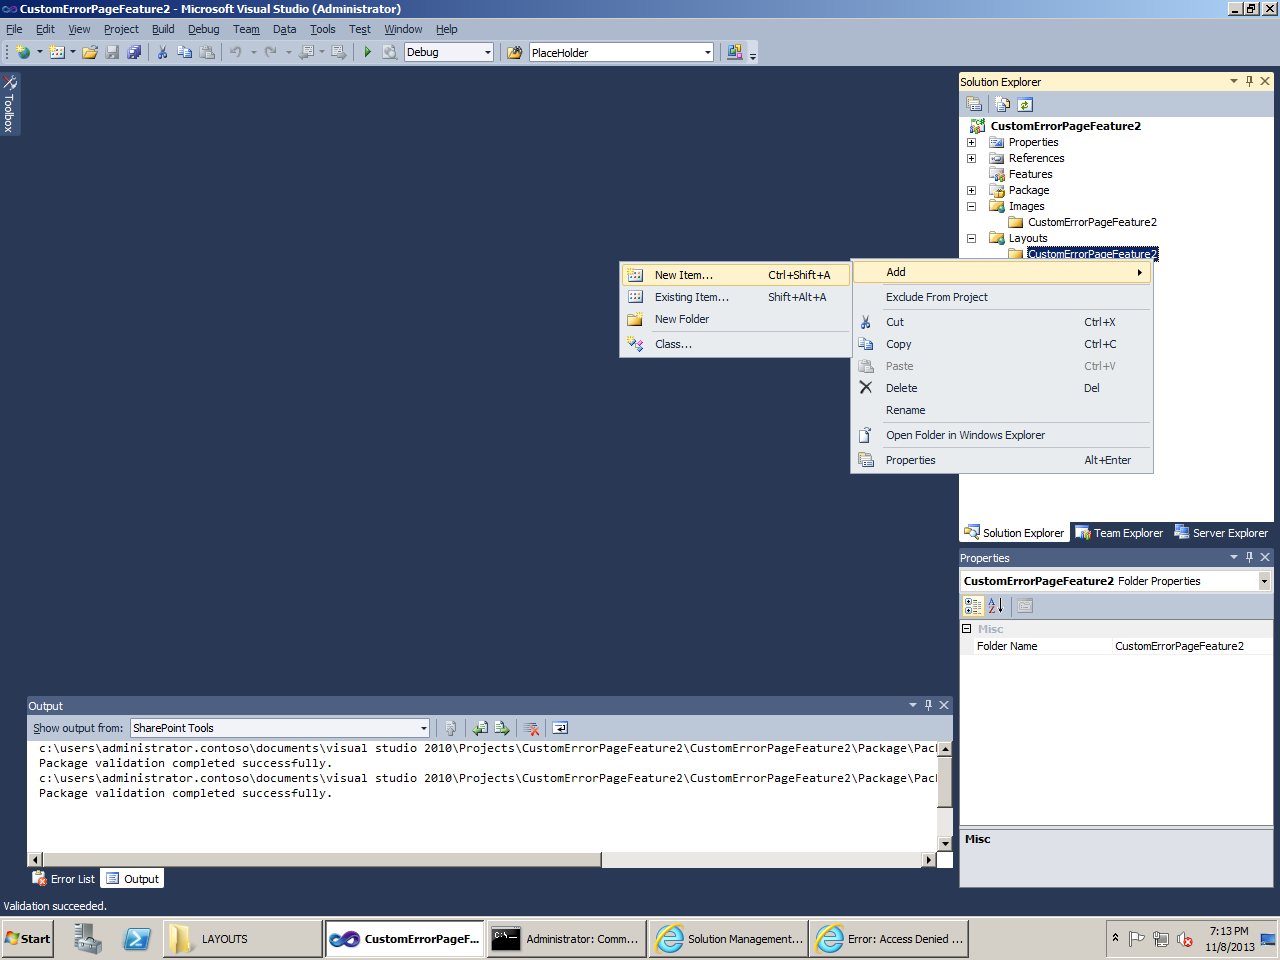Select the Features node in Solution Explorer
This screenshot has height=960, width=1280.
point(1030,174)
